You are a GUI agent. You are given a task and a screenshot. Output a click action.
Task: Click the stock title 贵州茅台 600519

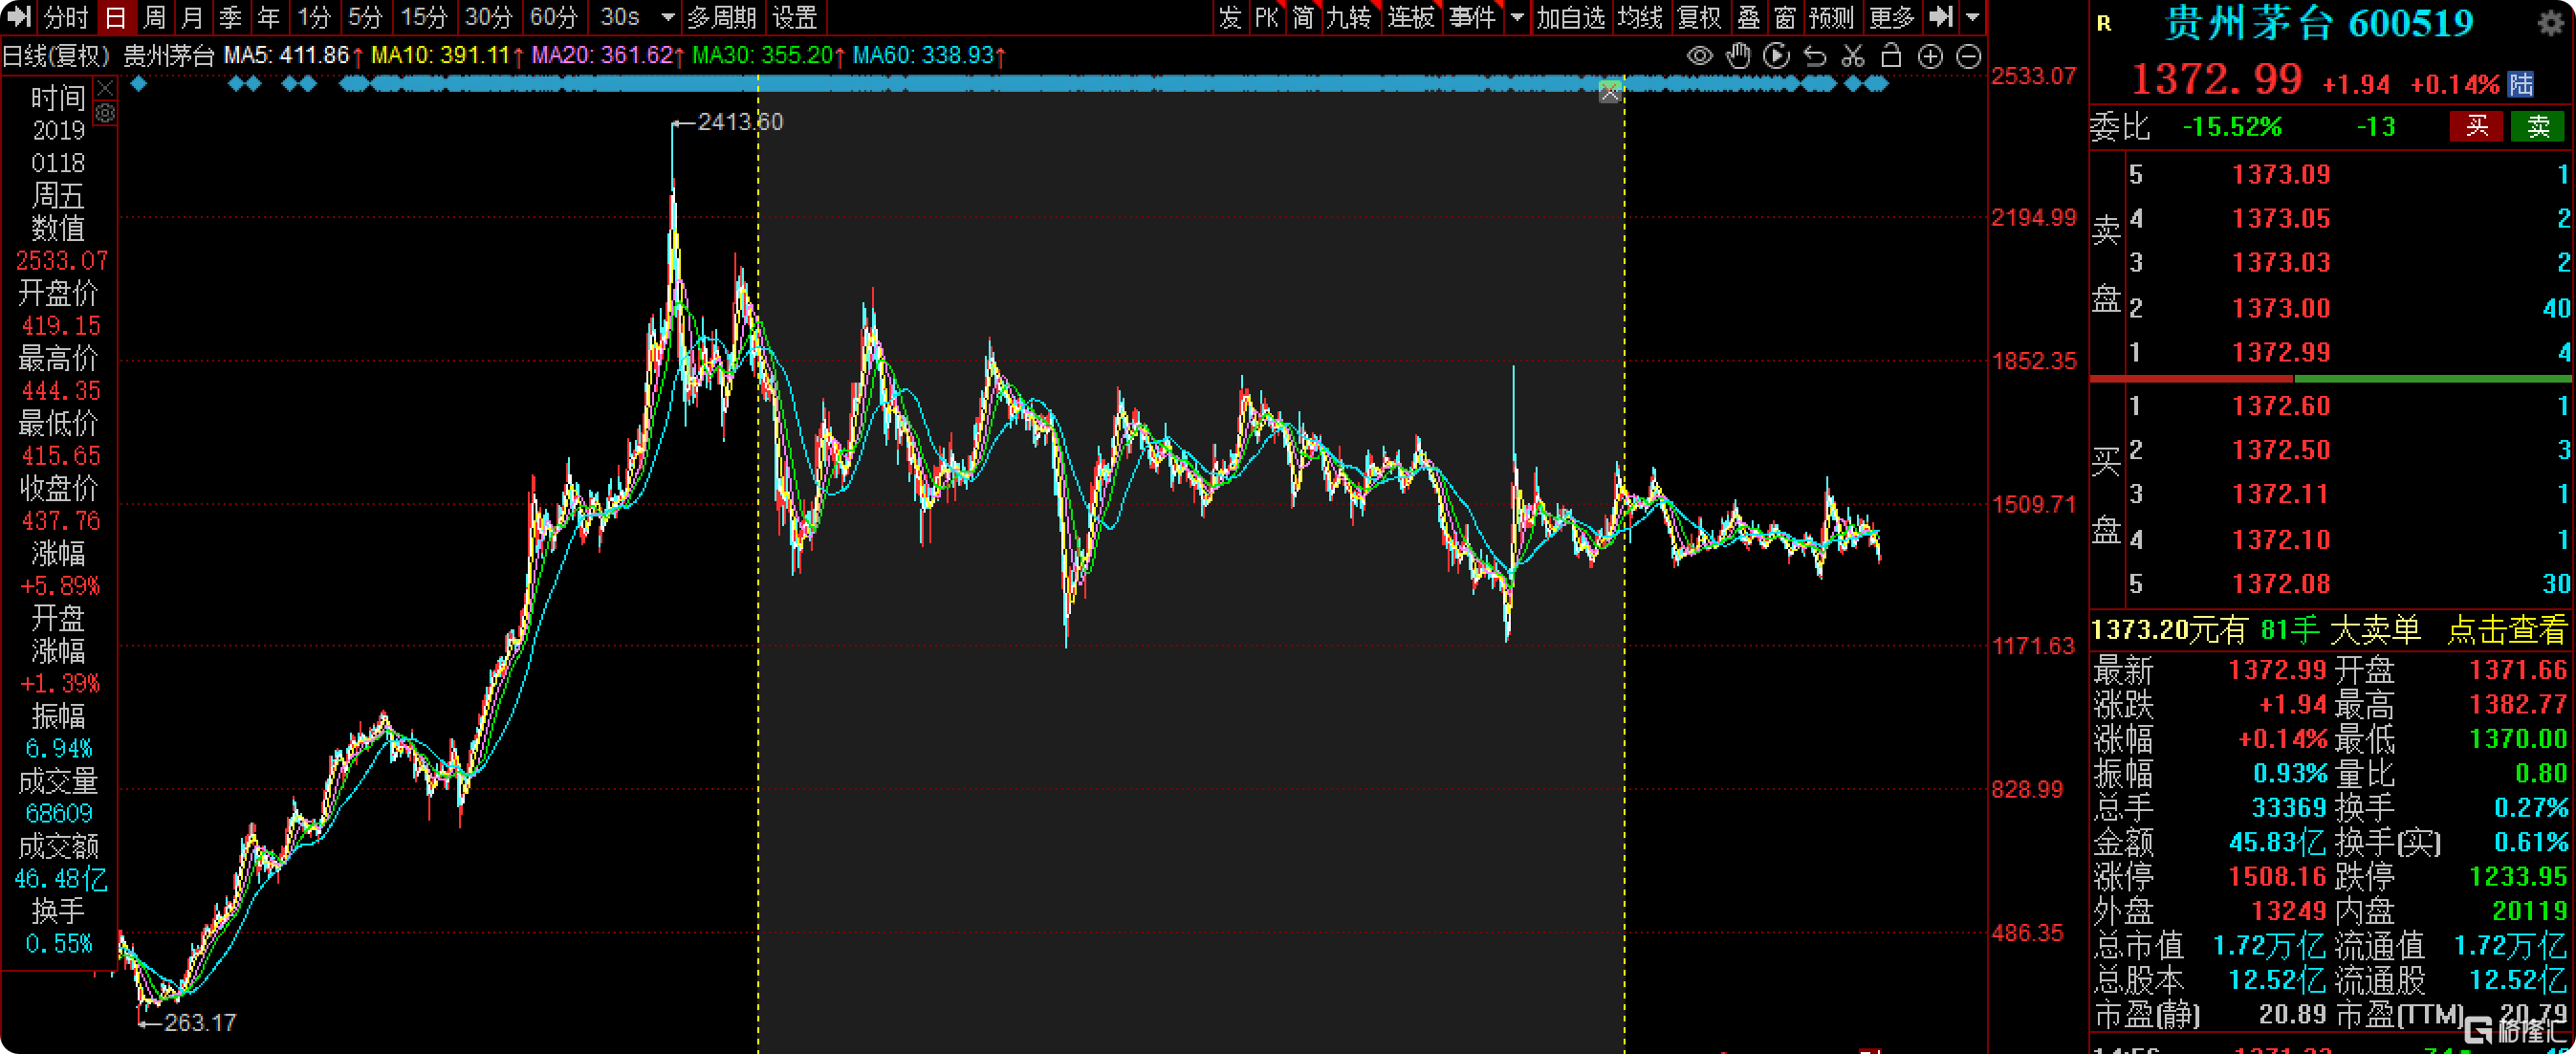pos(2318,23)
